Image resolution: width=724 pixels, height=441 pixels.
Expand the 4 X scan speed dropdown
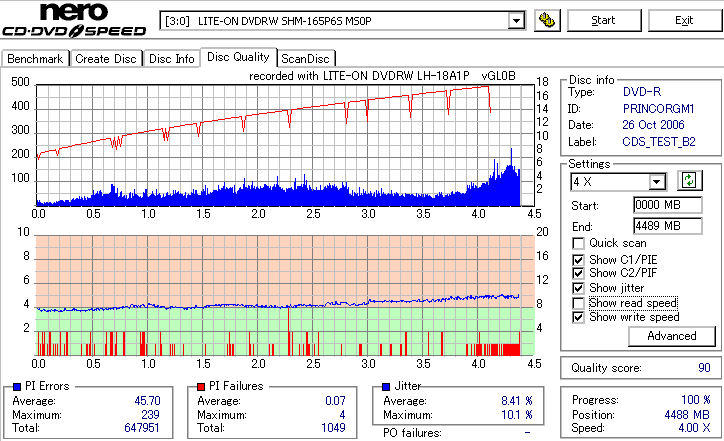pyautogui.click(x=656, y=182)
